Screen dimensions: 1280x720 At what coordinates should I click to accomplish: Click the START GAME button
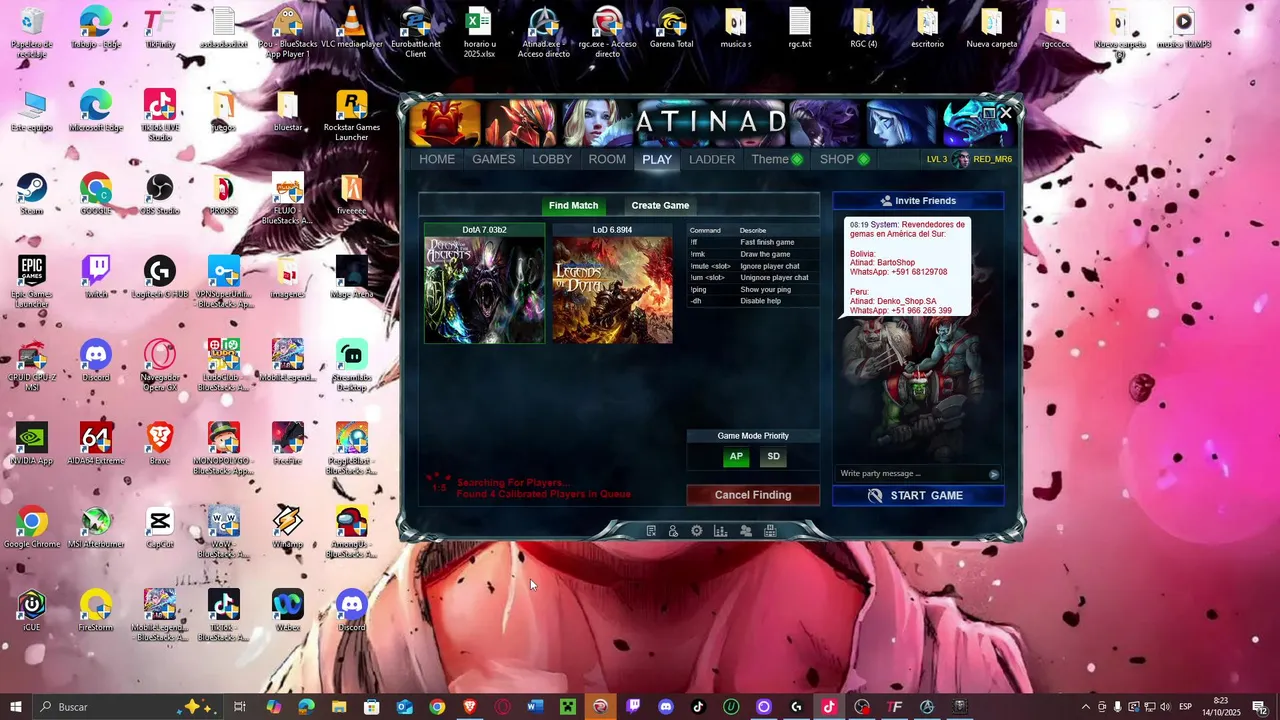[x=918, y=496]
